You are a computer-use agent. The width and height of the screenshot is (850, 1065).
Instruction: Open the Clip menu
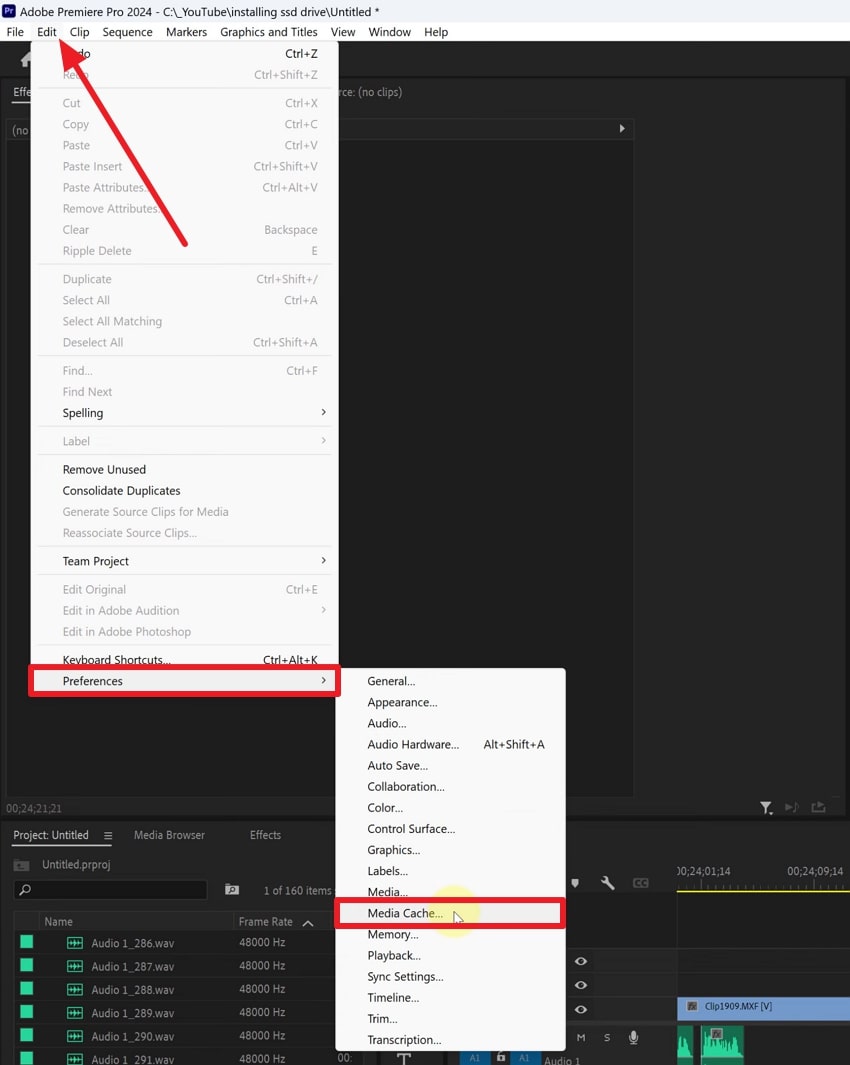(79, 32)
